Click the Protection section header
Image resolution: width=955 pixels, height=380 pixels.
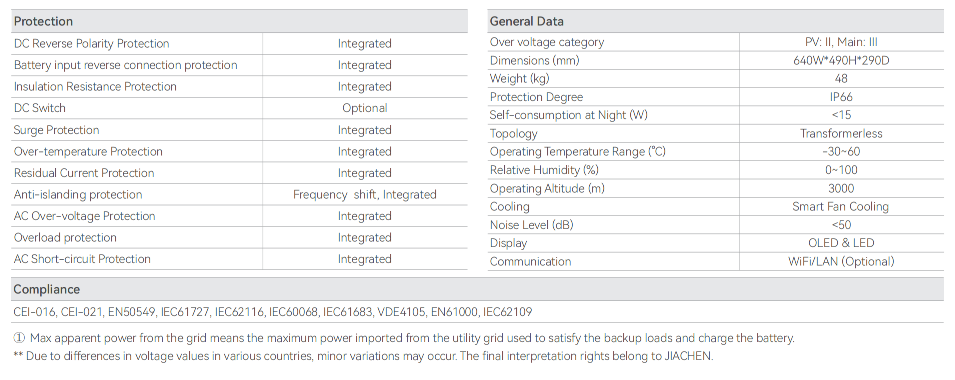pyautogui.click(x=43, y=21)
